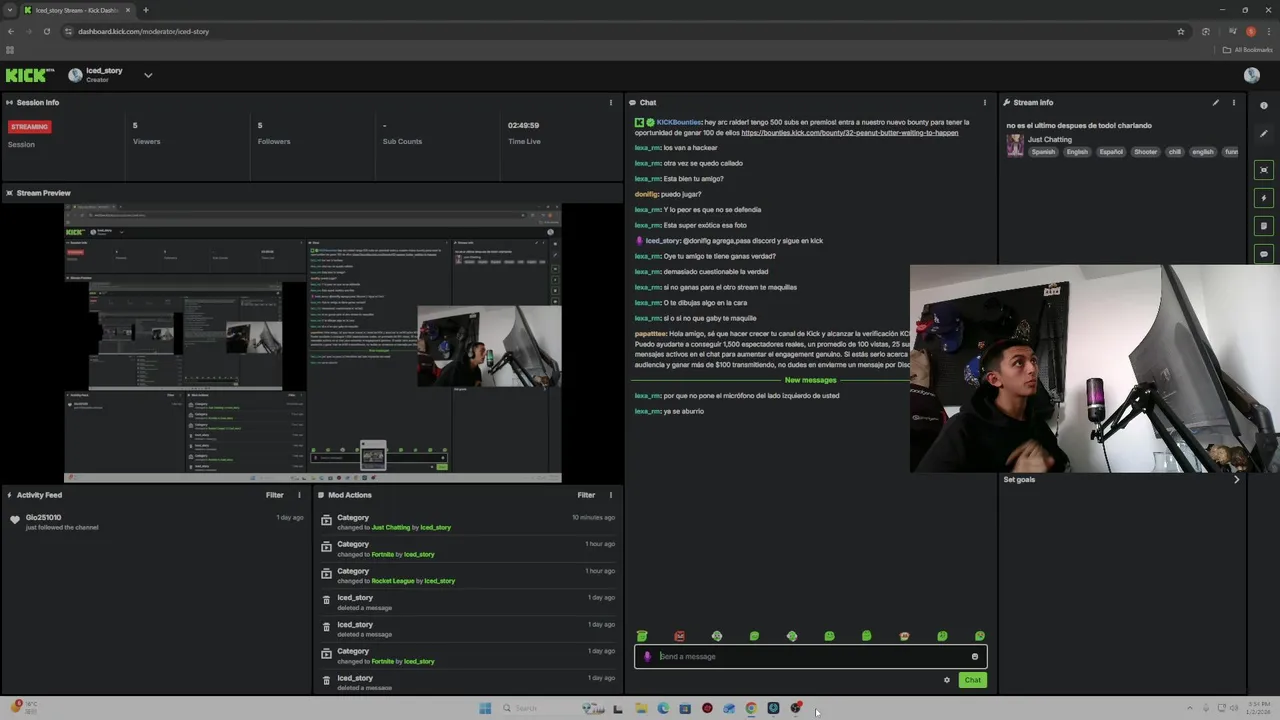This screenshot has width=1280, height=720.
Task: Click the pencil edit icon in the right sidebar
Action: (1264, 134)
